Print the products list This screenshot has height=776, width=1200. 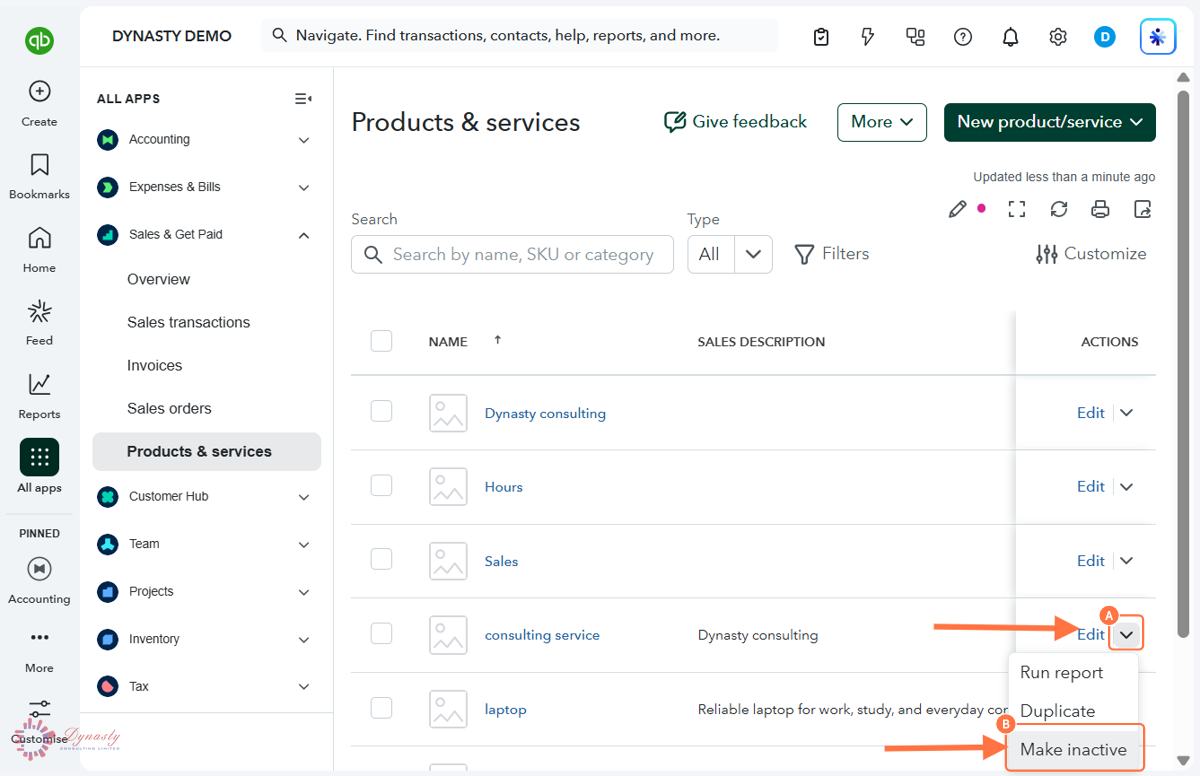coord(1100,209)
